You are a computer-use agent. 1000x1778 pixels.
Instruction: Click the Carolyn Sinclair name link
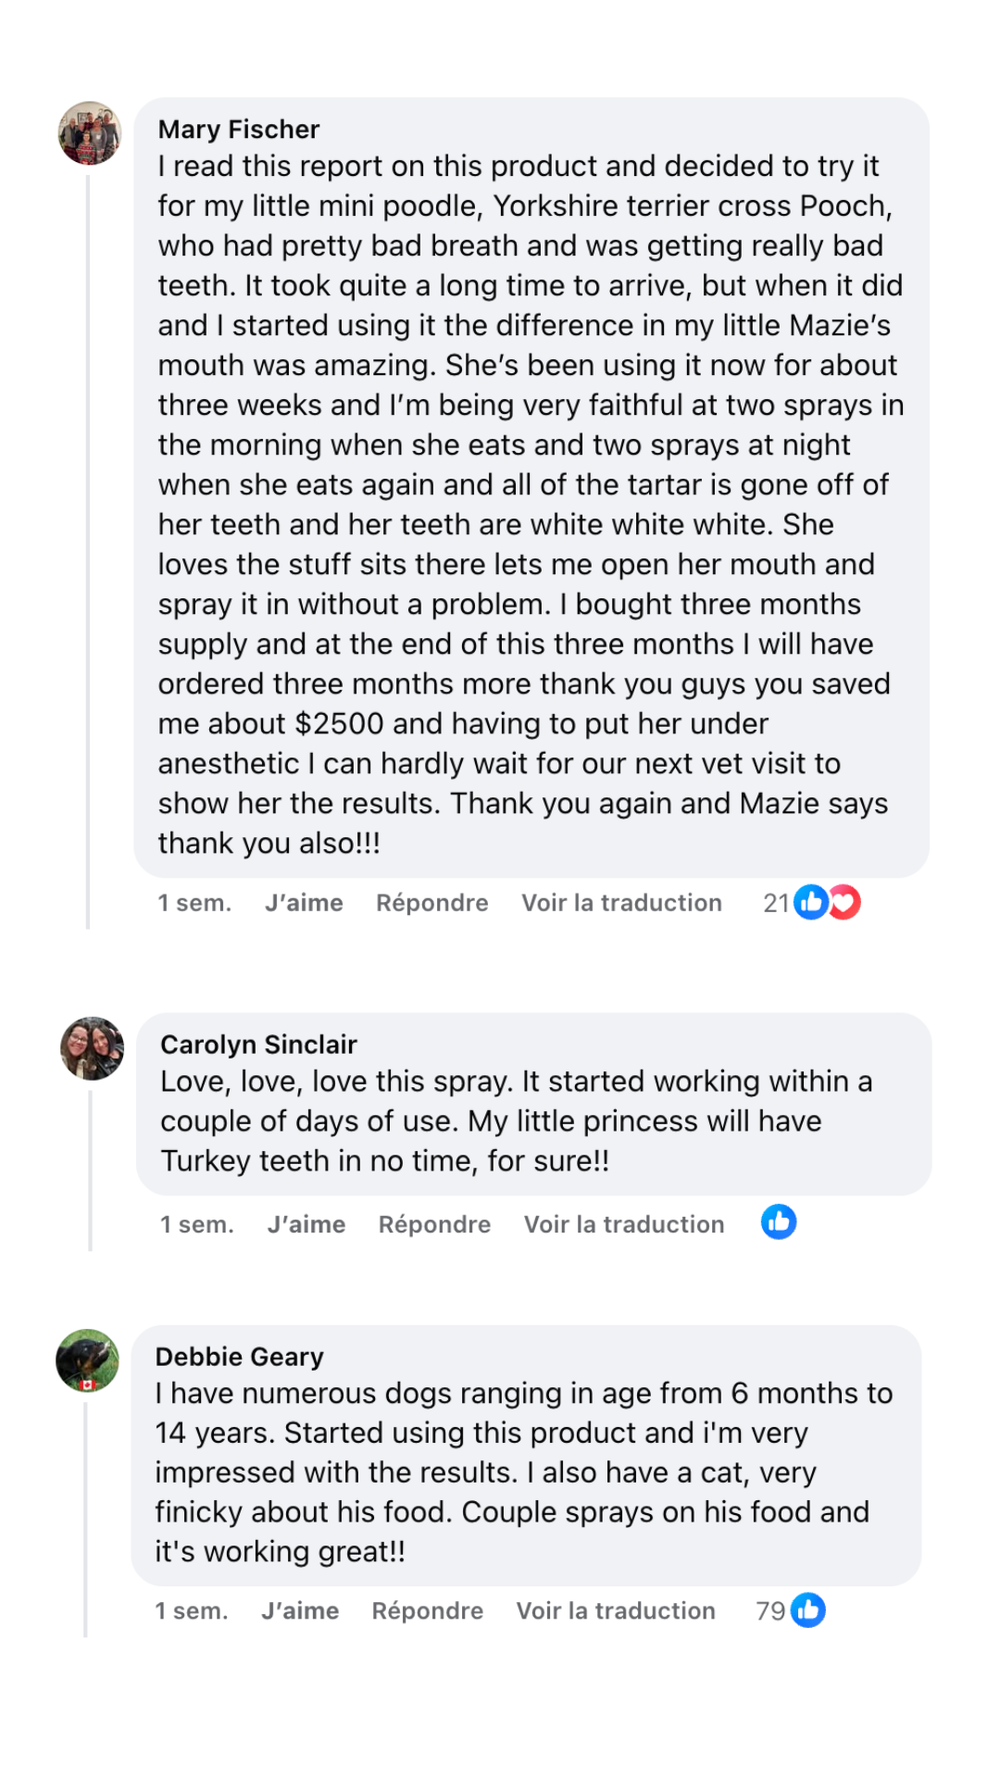tap(258, 1044)
